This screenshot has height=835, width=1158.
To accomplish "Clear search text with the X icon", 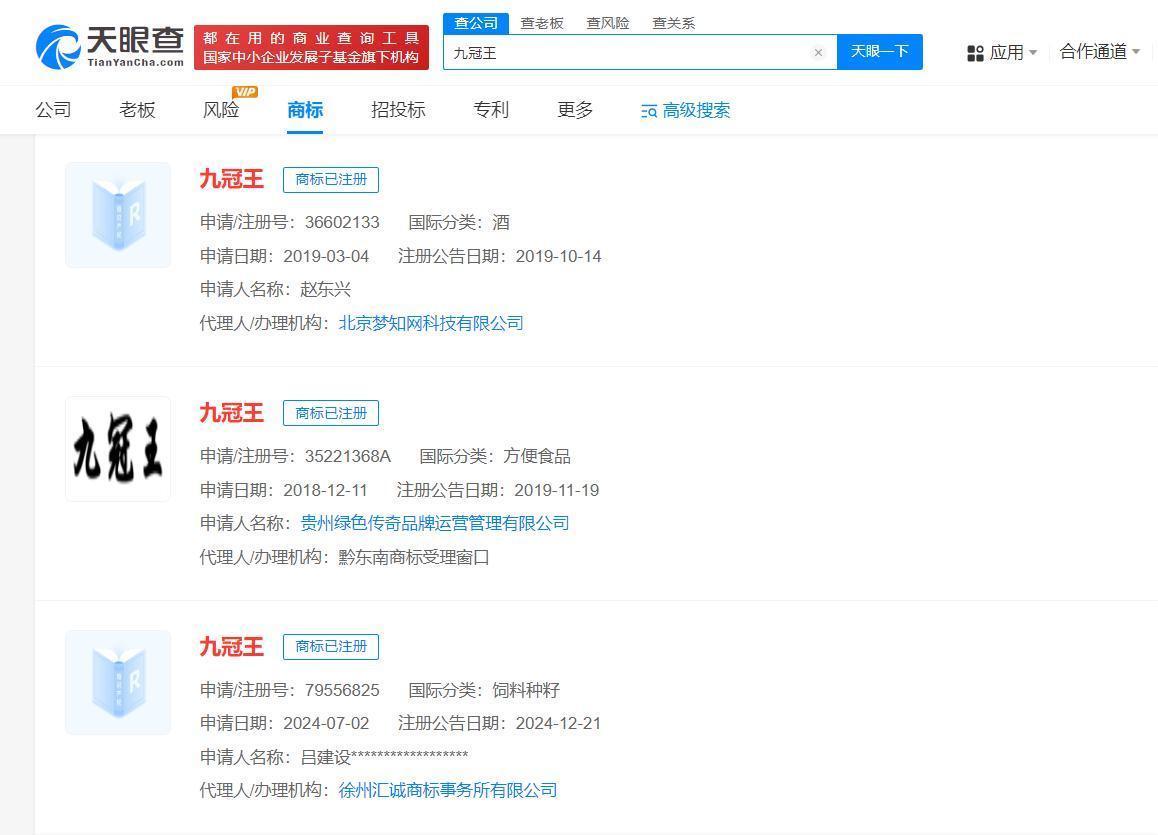I will [818, 53].
